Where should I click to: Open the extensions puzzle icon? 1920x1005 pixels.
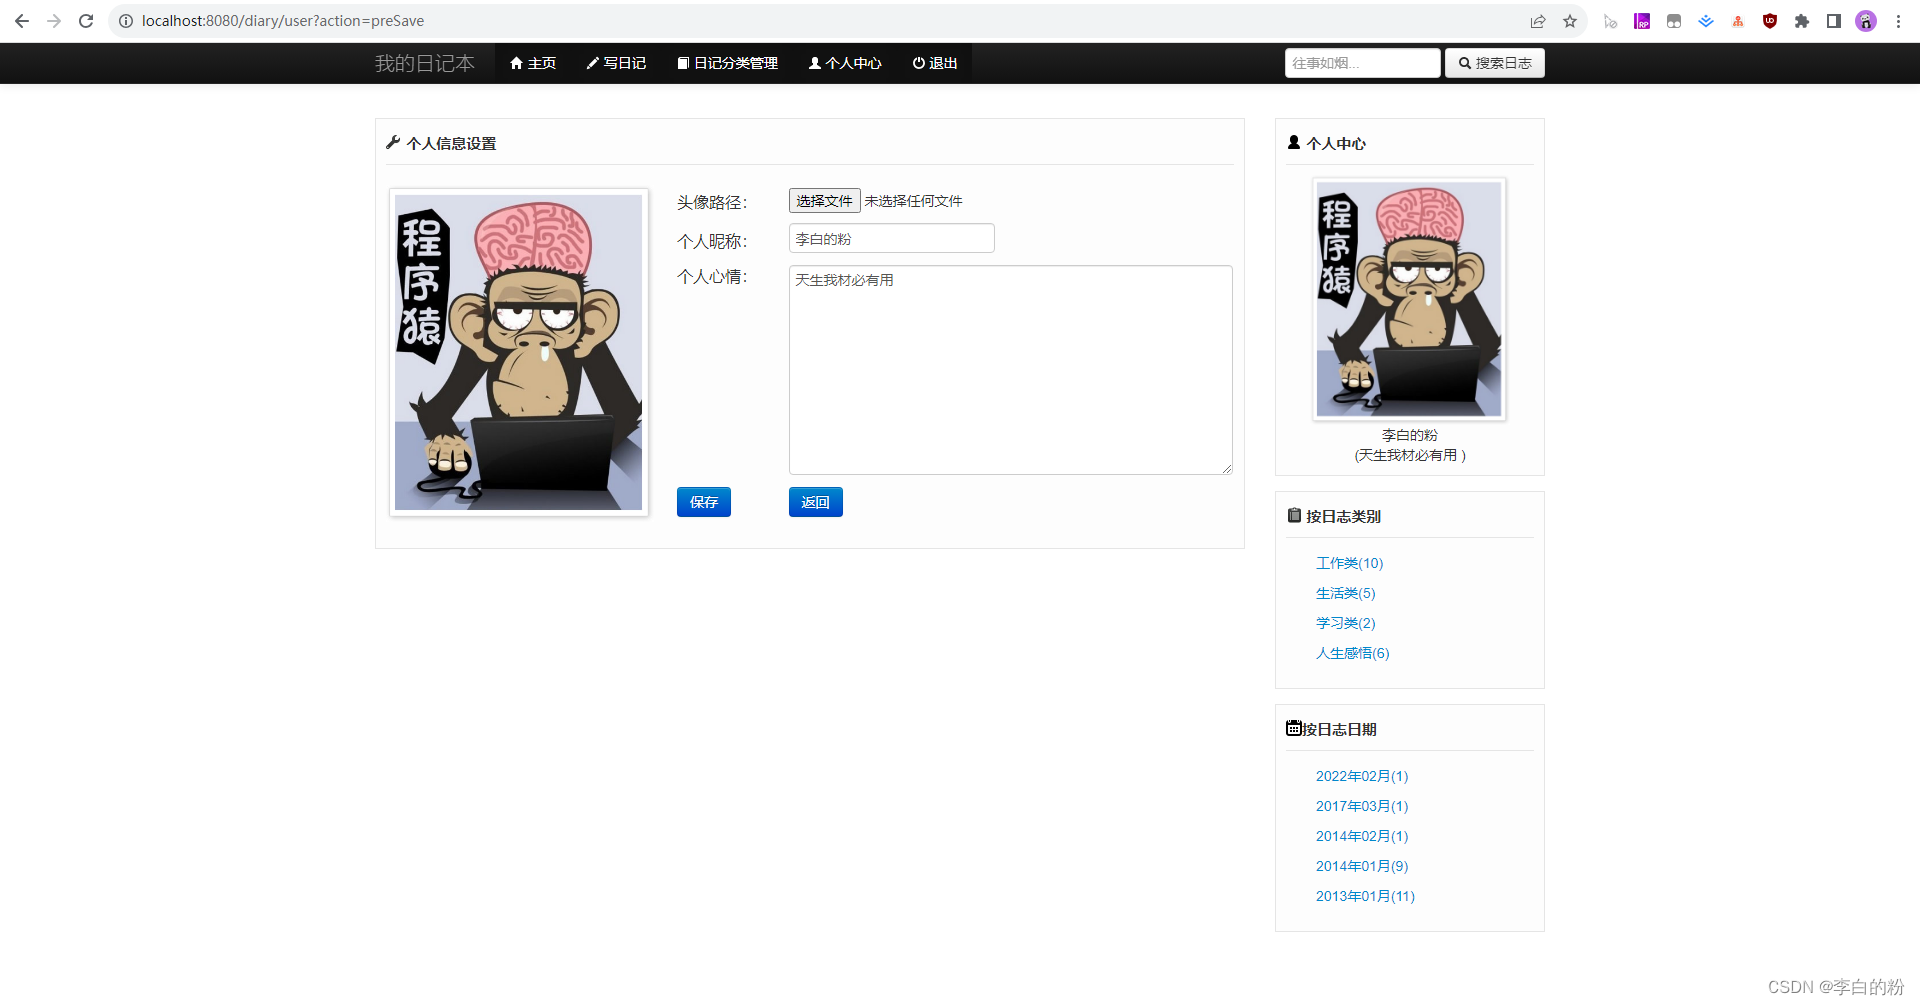tap(1802, 21)
